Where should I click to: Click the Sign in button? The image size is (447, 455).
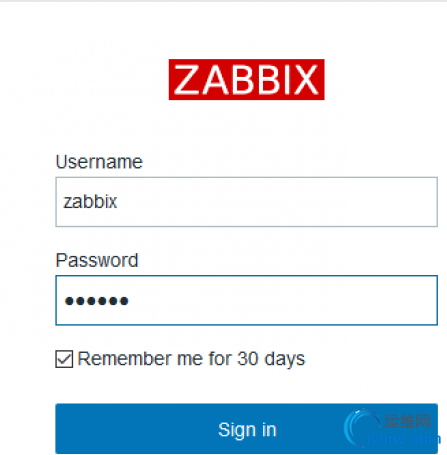coord(246,428)
